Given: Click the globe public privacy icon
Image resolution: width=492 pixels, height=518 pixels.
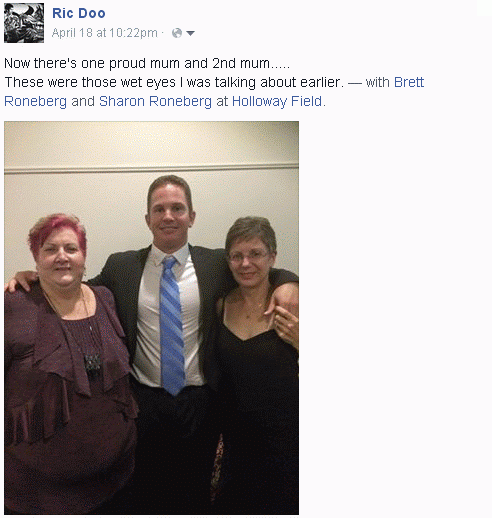Looking at the screenshot, I should click(x=177, y=33).
